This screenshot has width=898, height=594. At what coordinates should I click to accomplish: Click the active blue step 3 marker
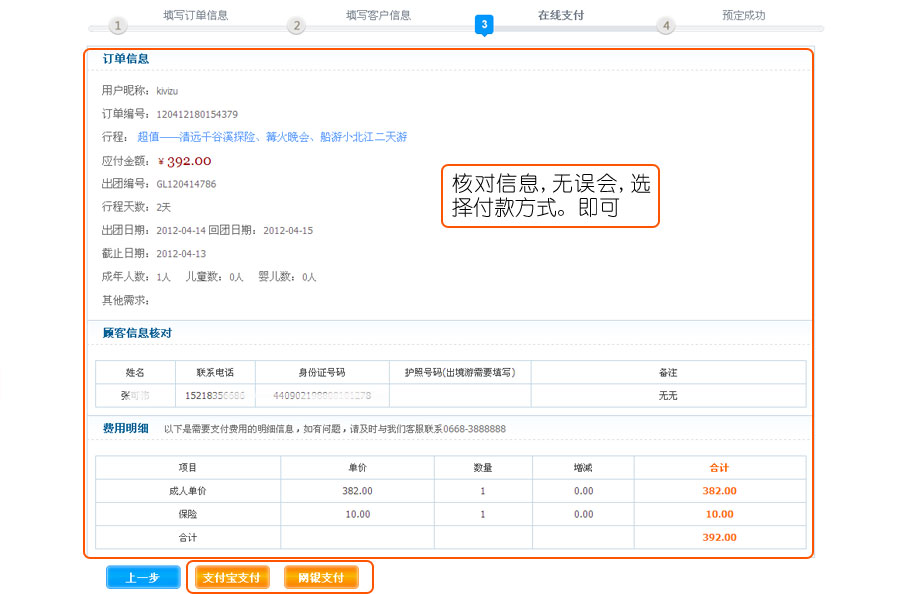pos(484,25)
